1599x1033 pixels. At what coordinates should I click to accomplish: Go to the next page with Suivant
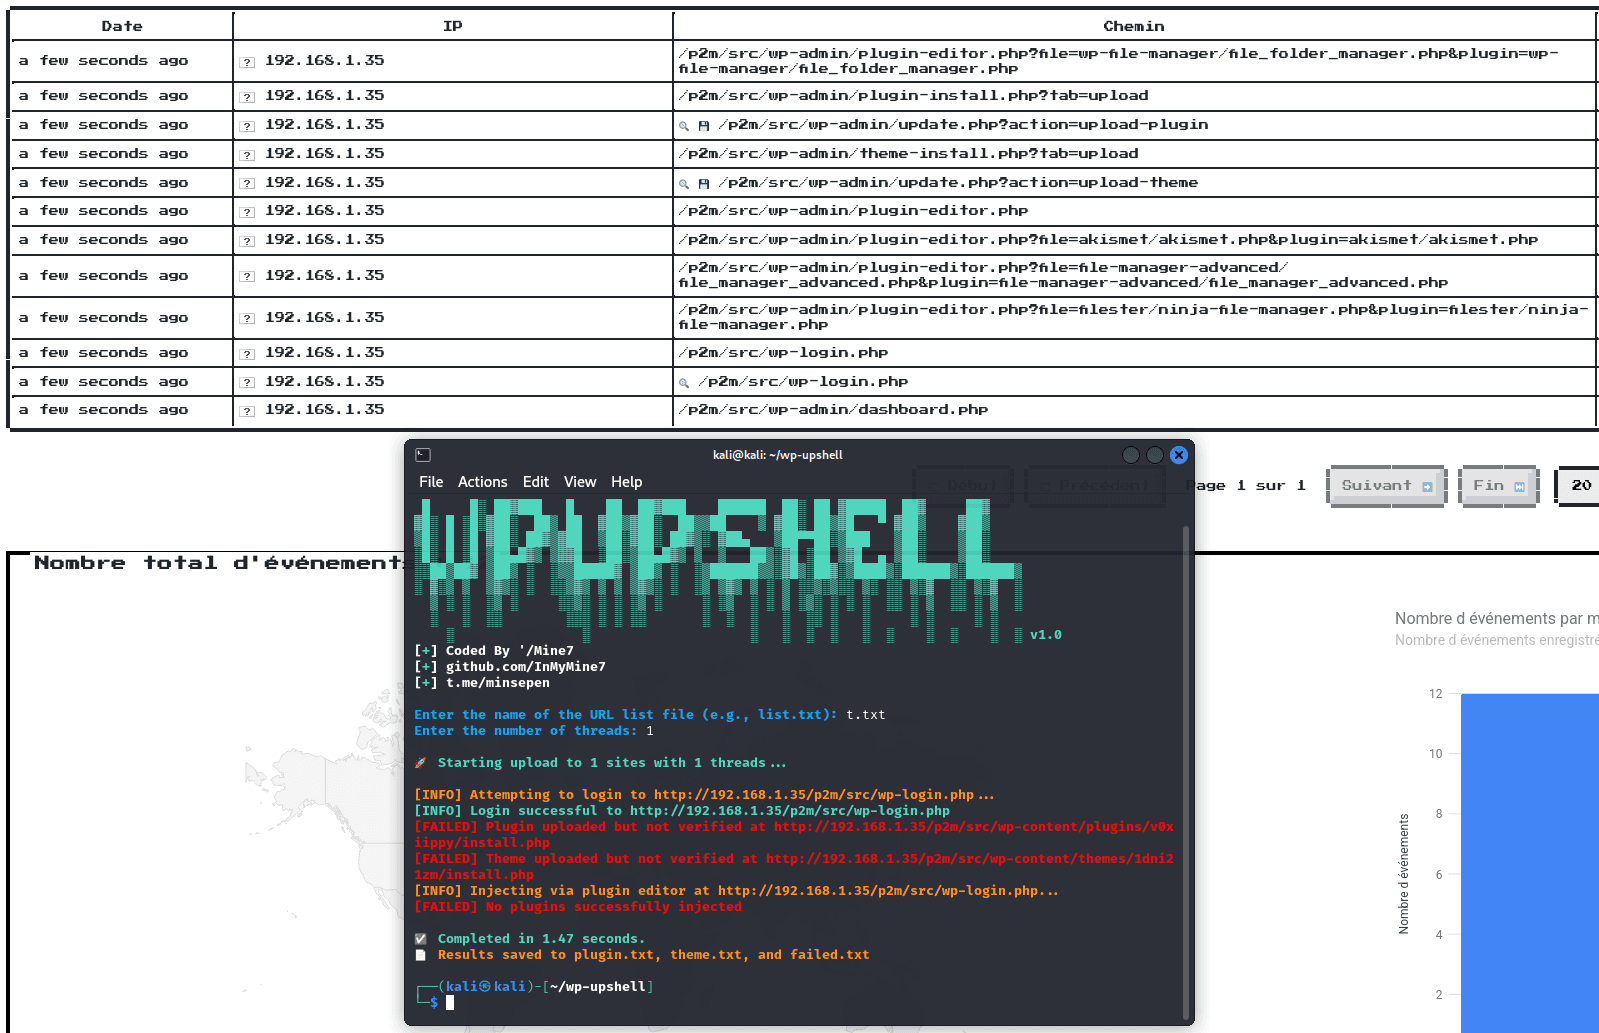click(1386, 486)
